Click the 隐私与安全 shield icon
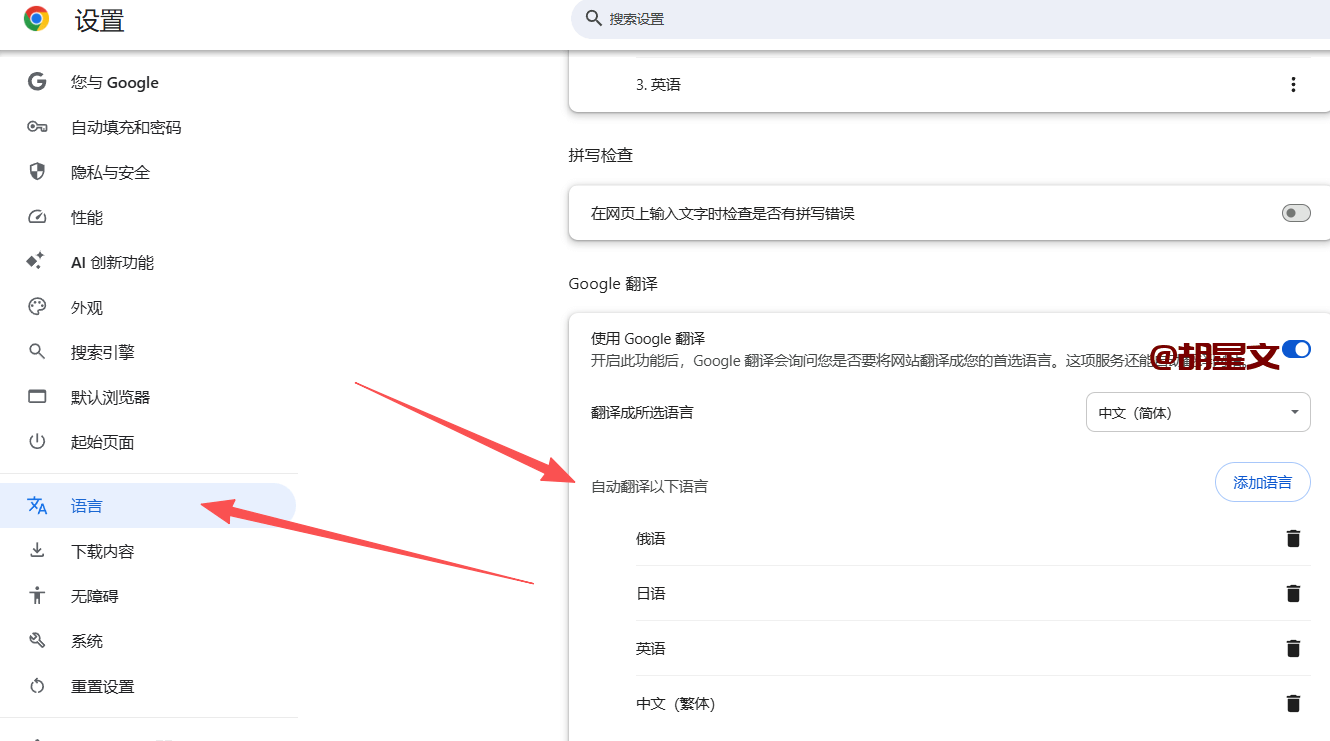1330x741 pixels. (37, 172)
